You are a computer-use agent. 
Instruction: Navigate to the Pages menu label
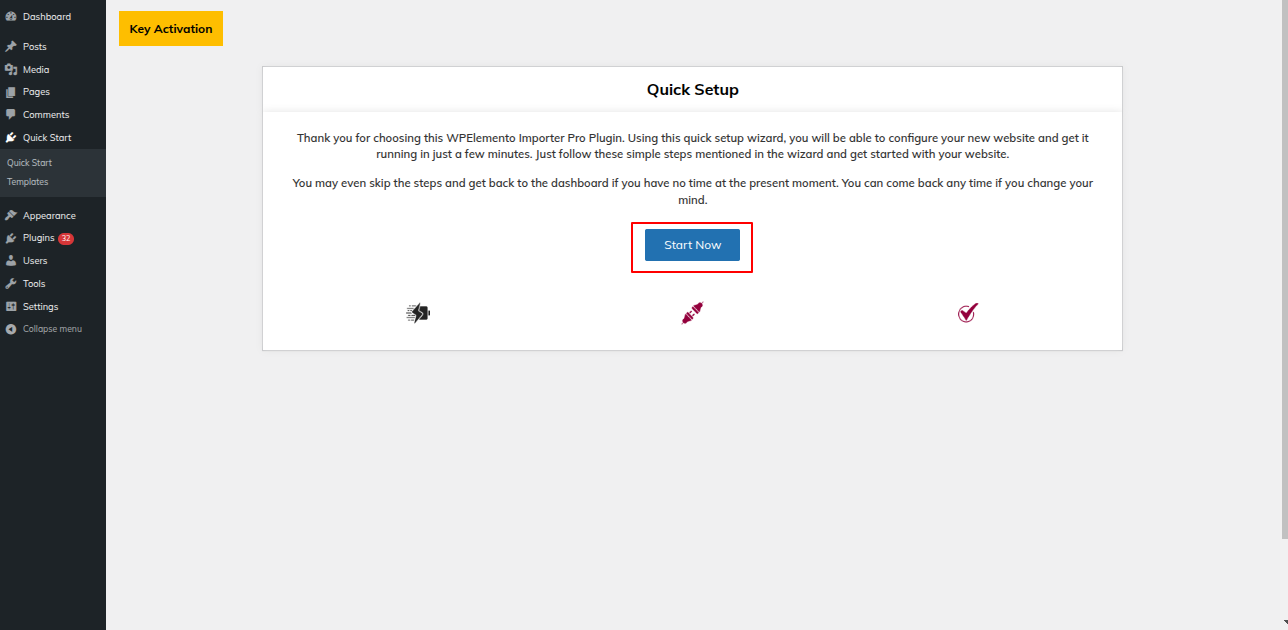point(36,92)
